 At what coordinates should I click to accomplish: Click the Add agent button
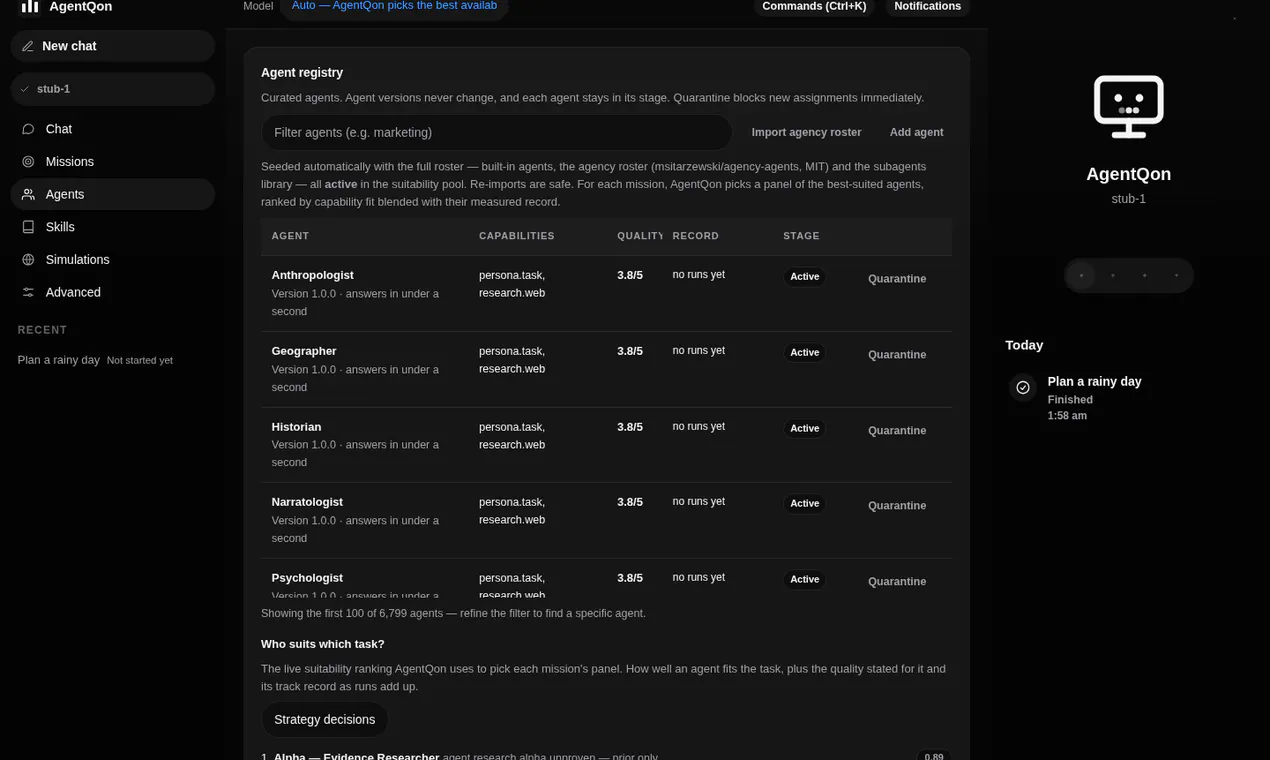916,132
